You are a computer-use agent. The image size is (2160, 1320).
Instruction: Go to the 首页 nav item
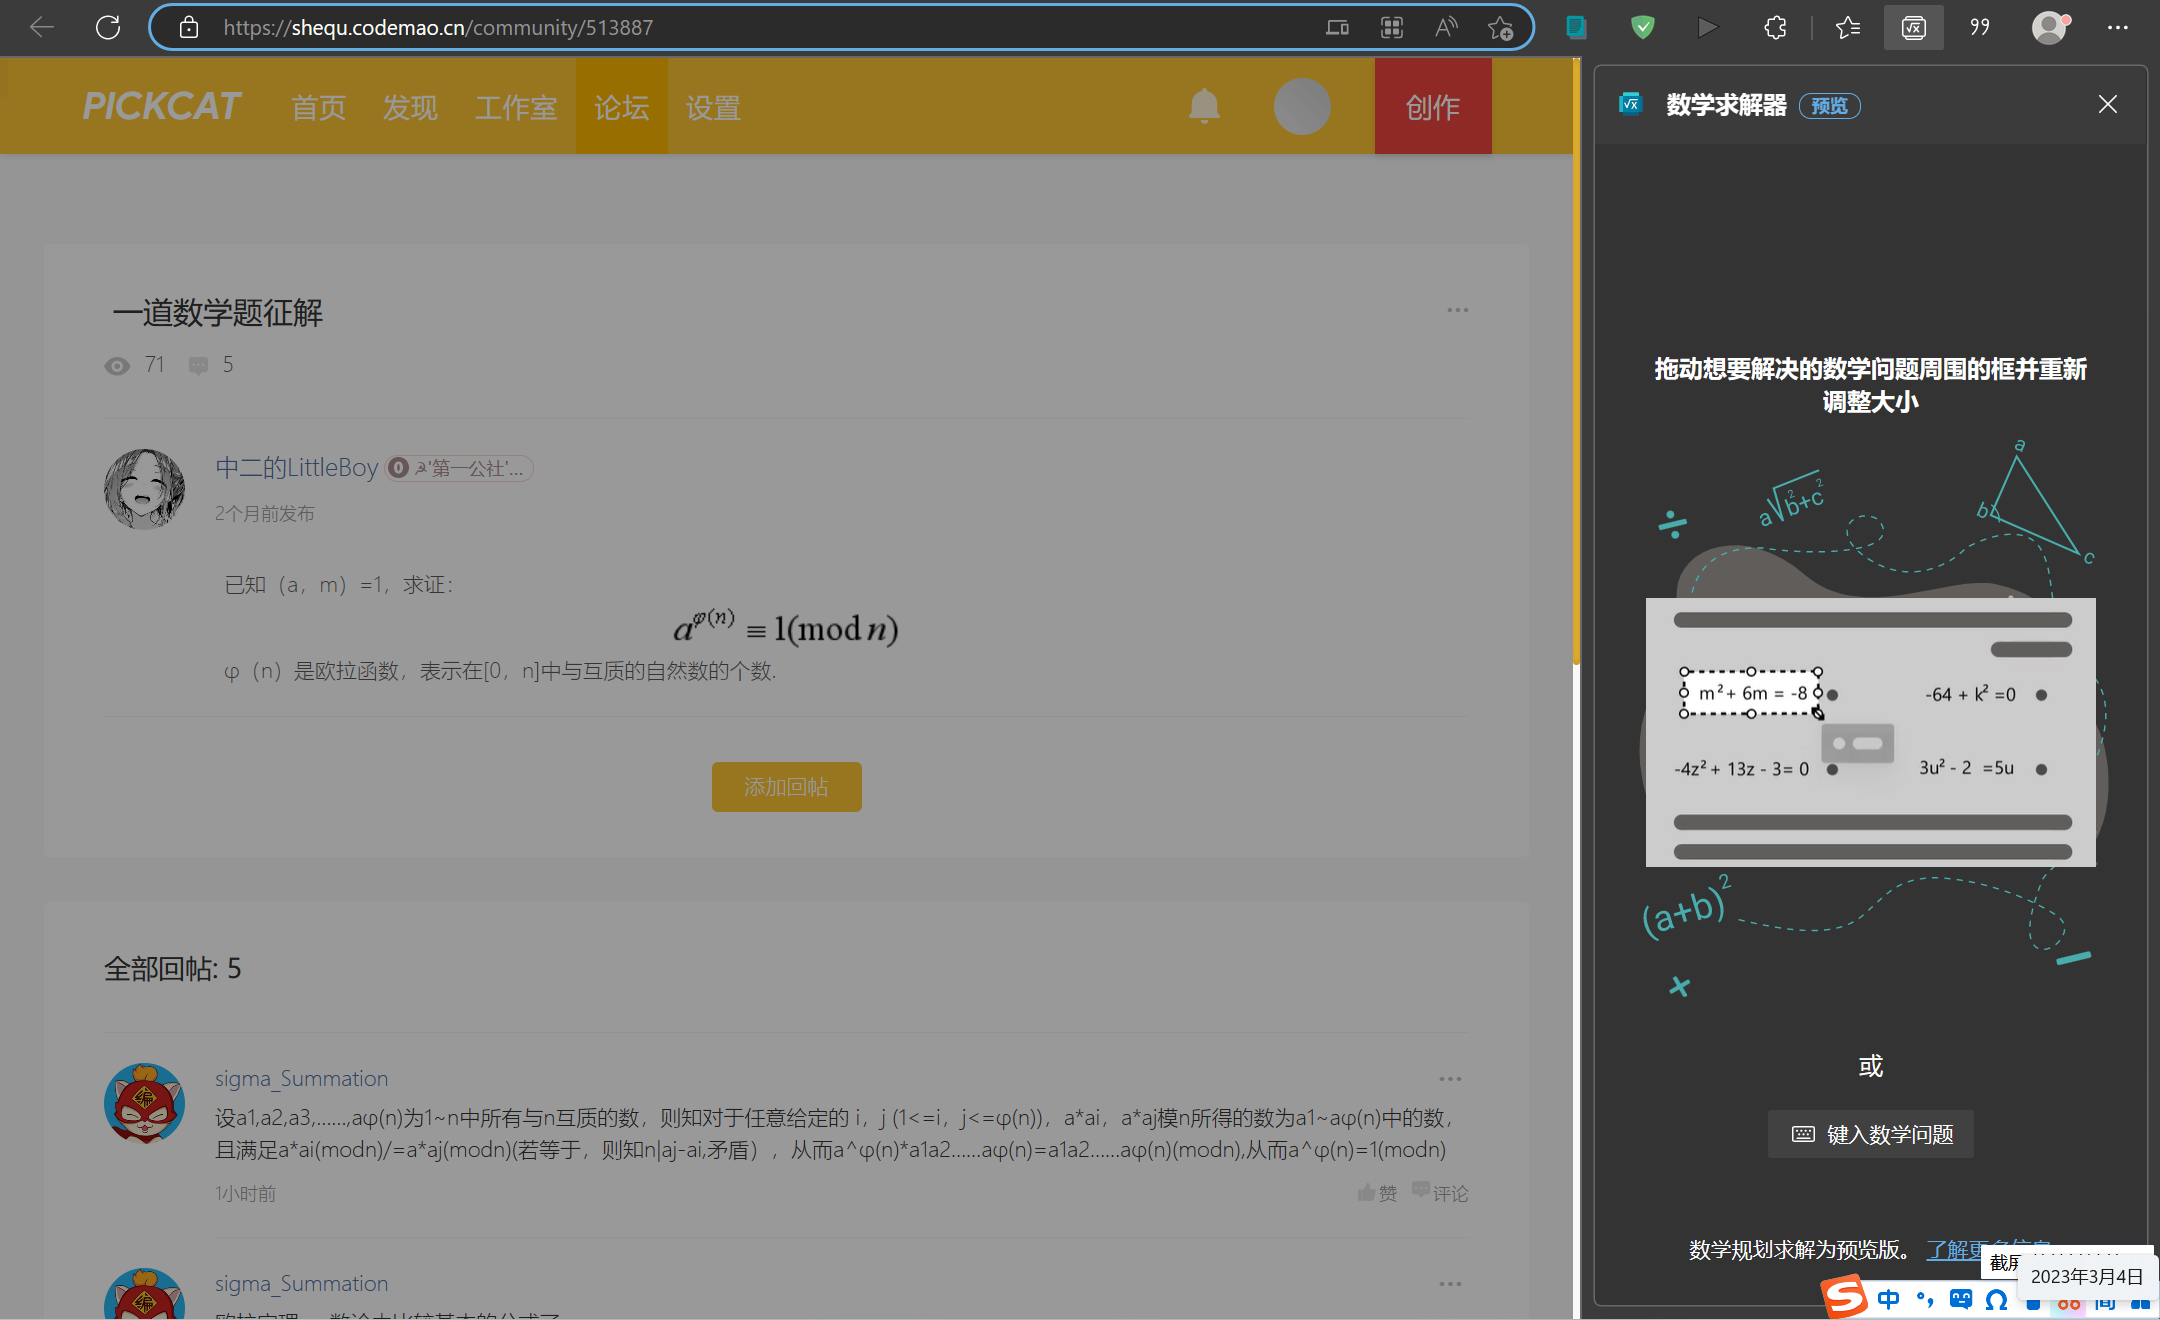point(319,107)
